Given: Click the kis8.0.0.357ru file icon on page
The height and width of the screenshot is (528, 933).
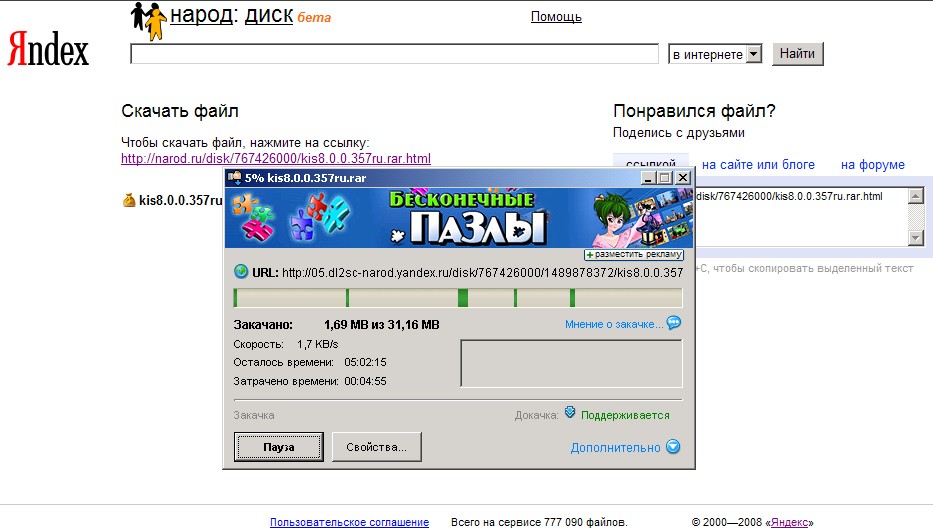Looking at the screenshot, I should tap(129, 200).
